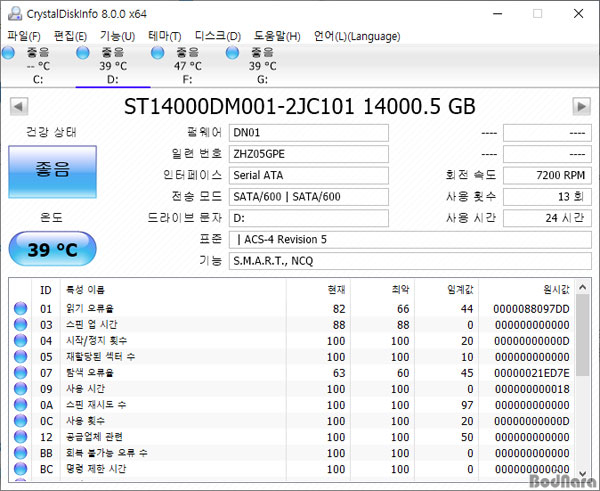600x491 pixels.
Task: Click the 39 °C temperature button
Action: pos(52,249)
